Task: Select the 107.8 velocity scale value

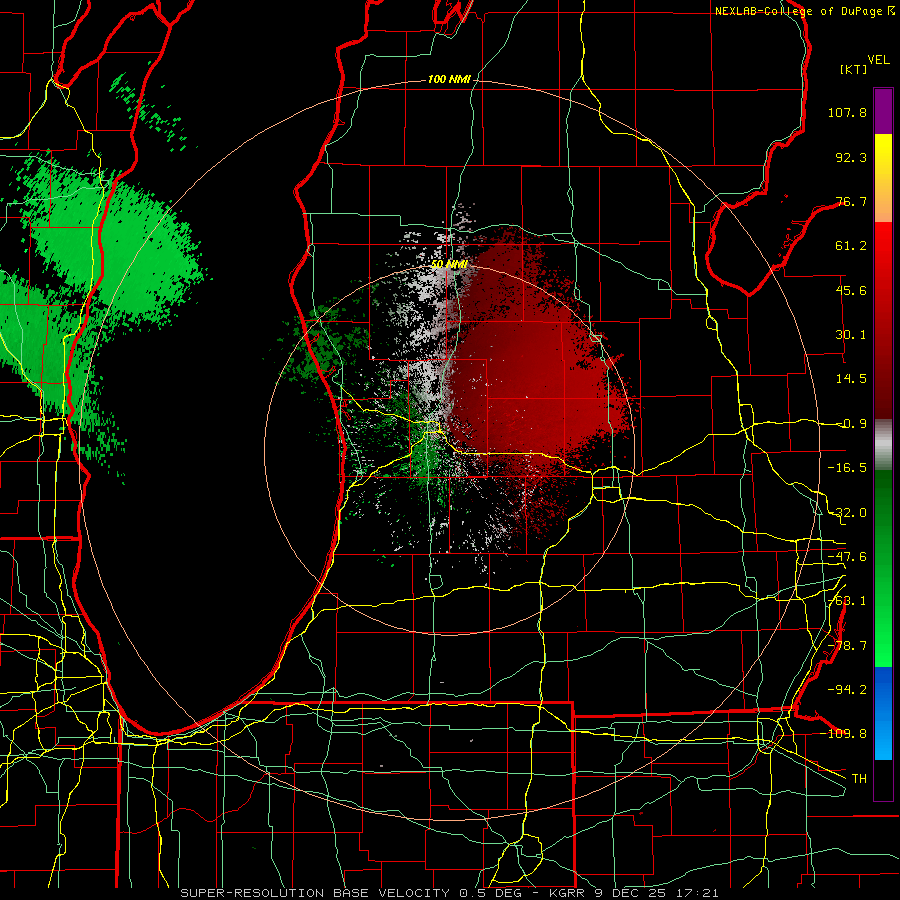Action: pyautogui.click(x=847, y=112)
